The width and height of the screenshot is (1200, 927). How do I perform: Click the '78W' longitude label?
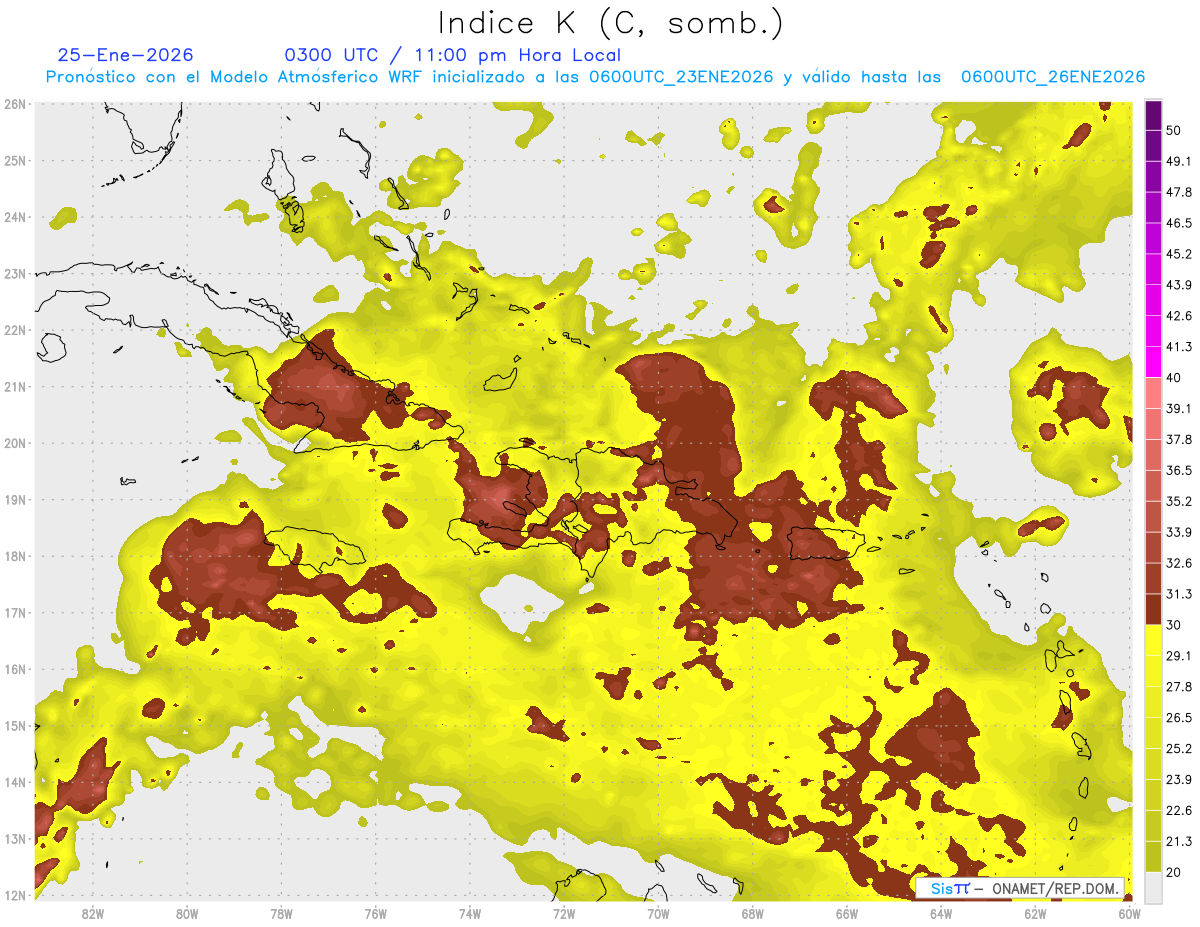click(x=281, y=913)
